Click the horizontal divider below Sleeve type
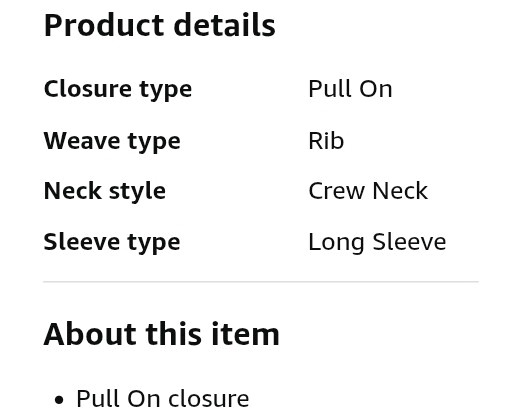 pos(261,282)
